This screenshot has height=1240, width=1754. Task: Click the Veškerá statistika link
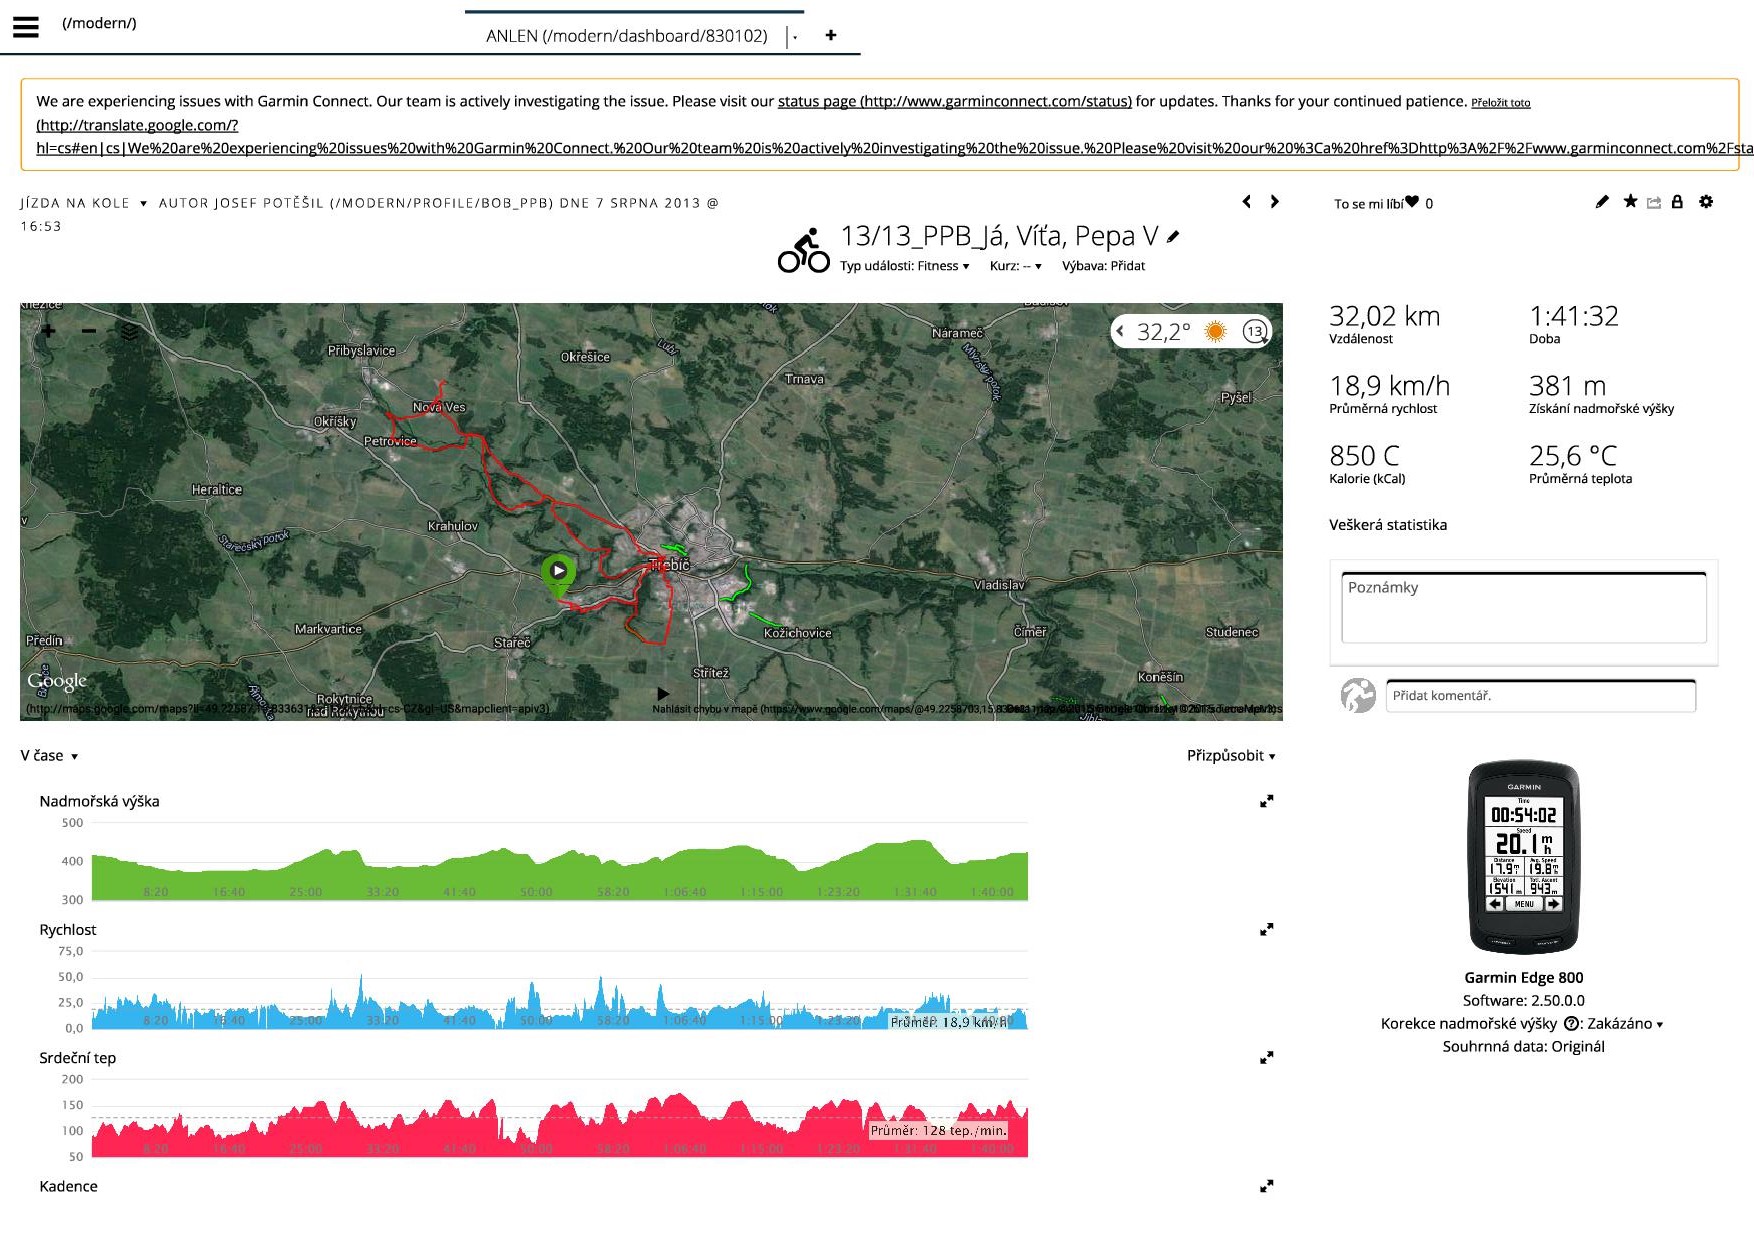(1387, 525)
